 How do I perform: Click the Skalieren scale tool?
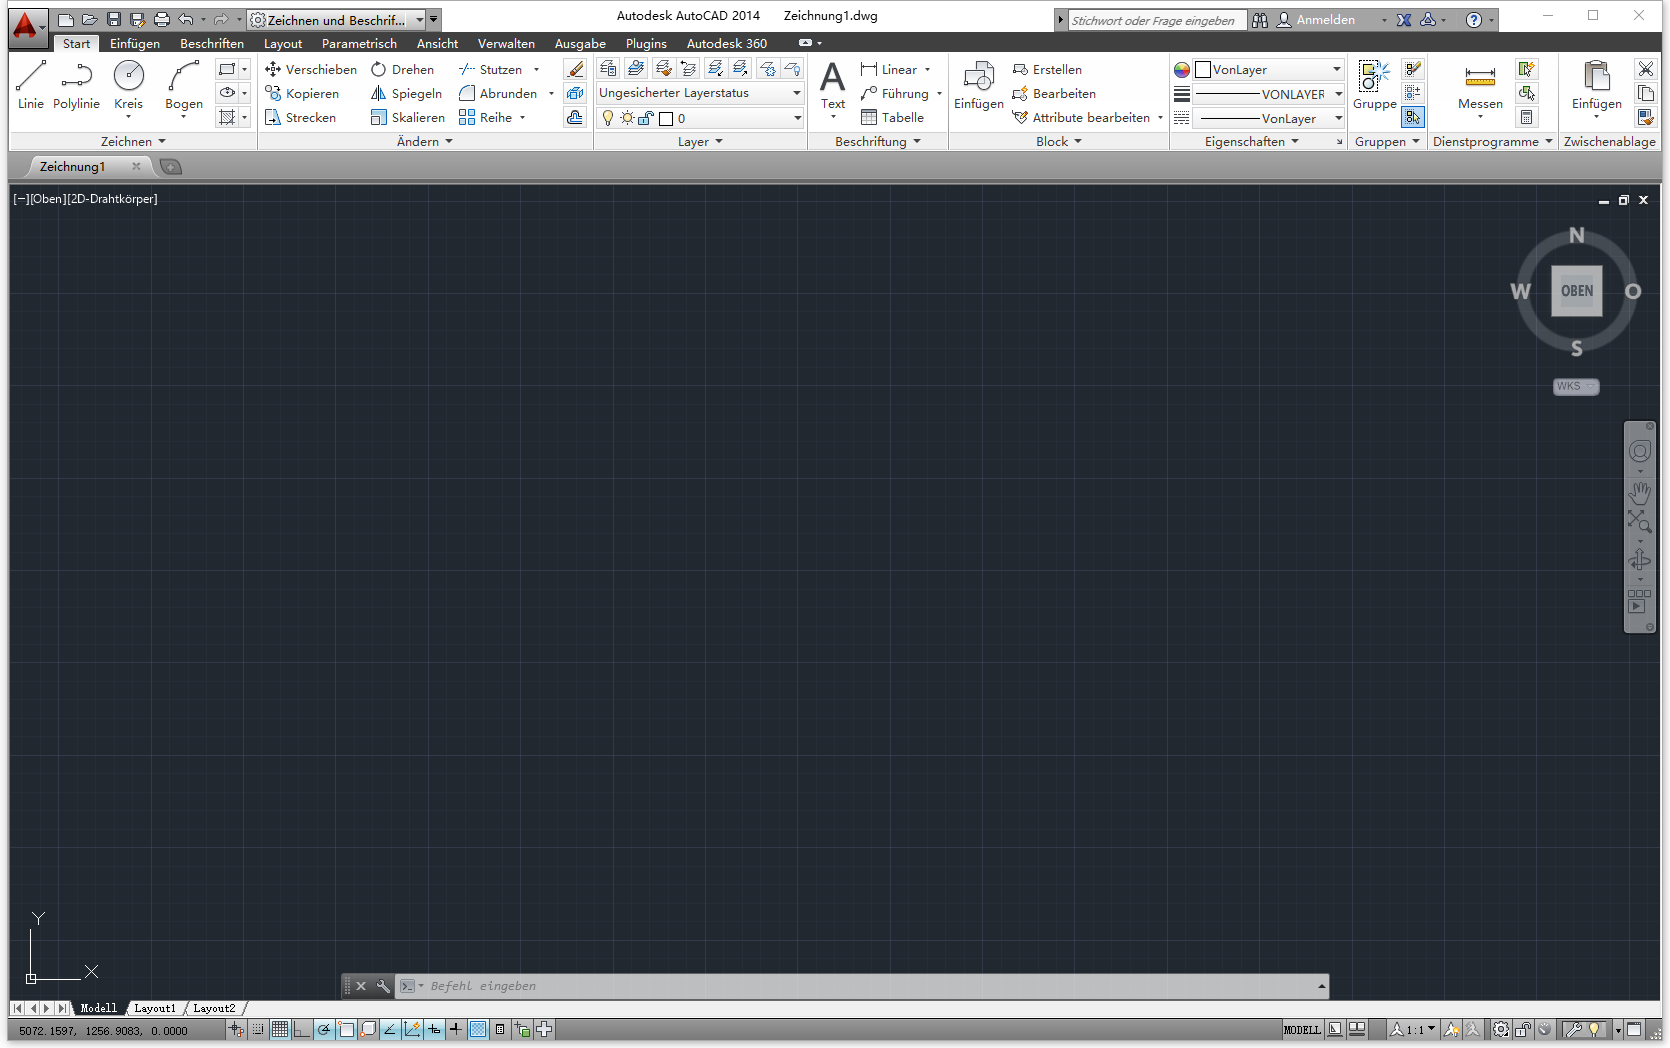tap(408, 117)
